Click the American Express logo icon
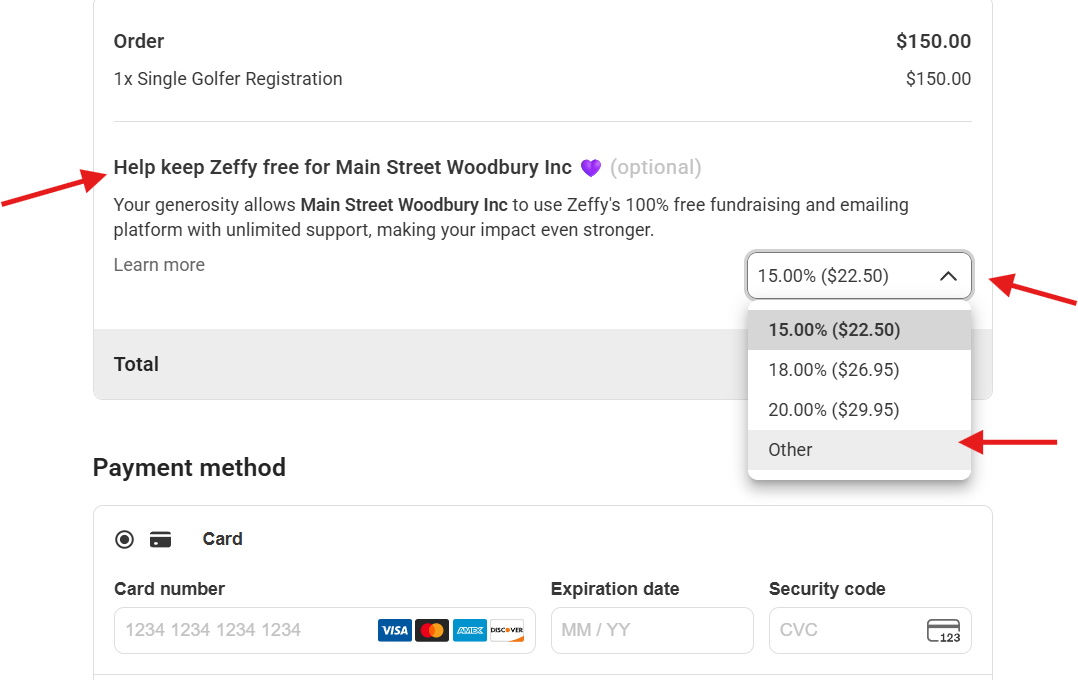The width and height of the screenshot is (1078, 680). coord(470,630)
